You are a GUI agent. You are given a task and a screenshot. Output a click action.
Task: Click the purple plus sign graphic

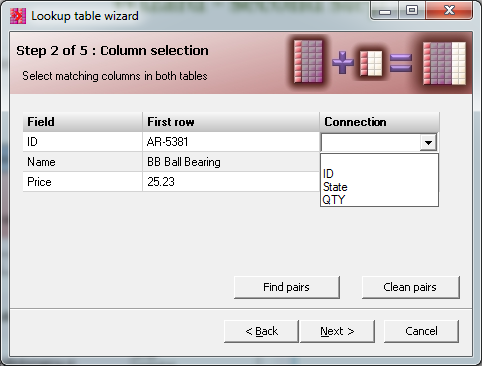[343, 62]
